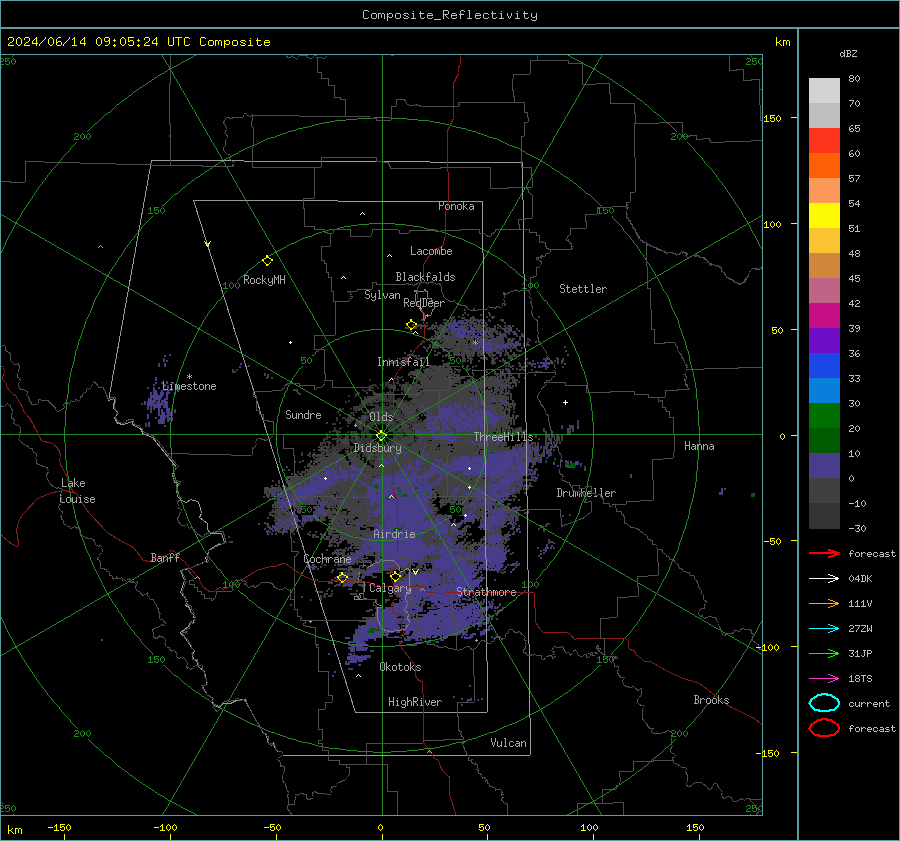Click the Sundre town label
This screenshot has width=900, height=841.
(303, 414)
